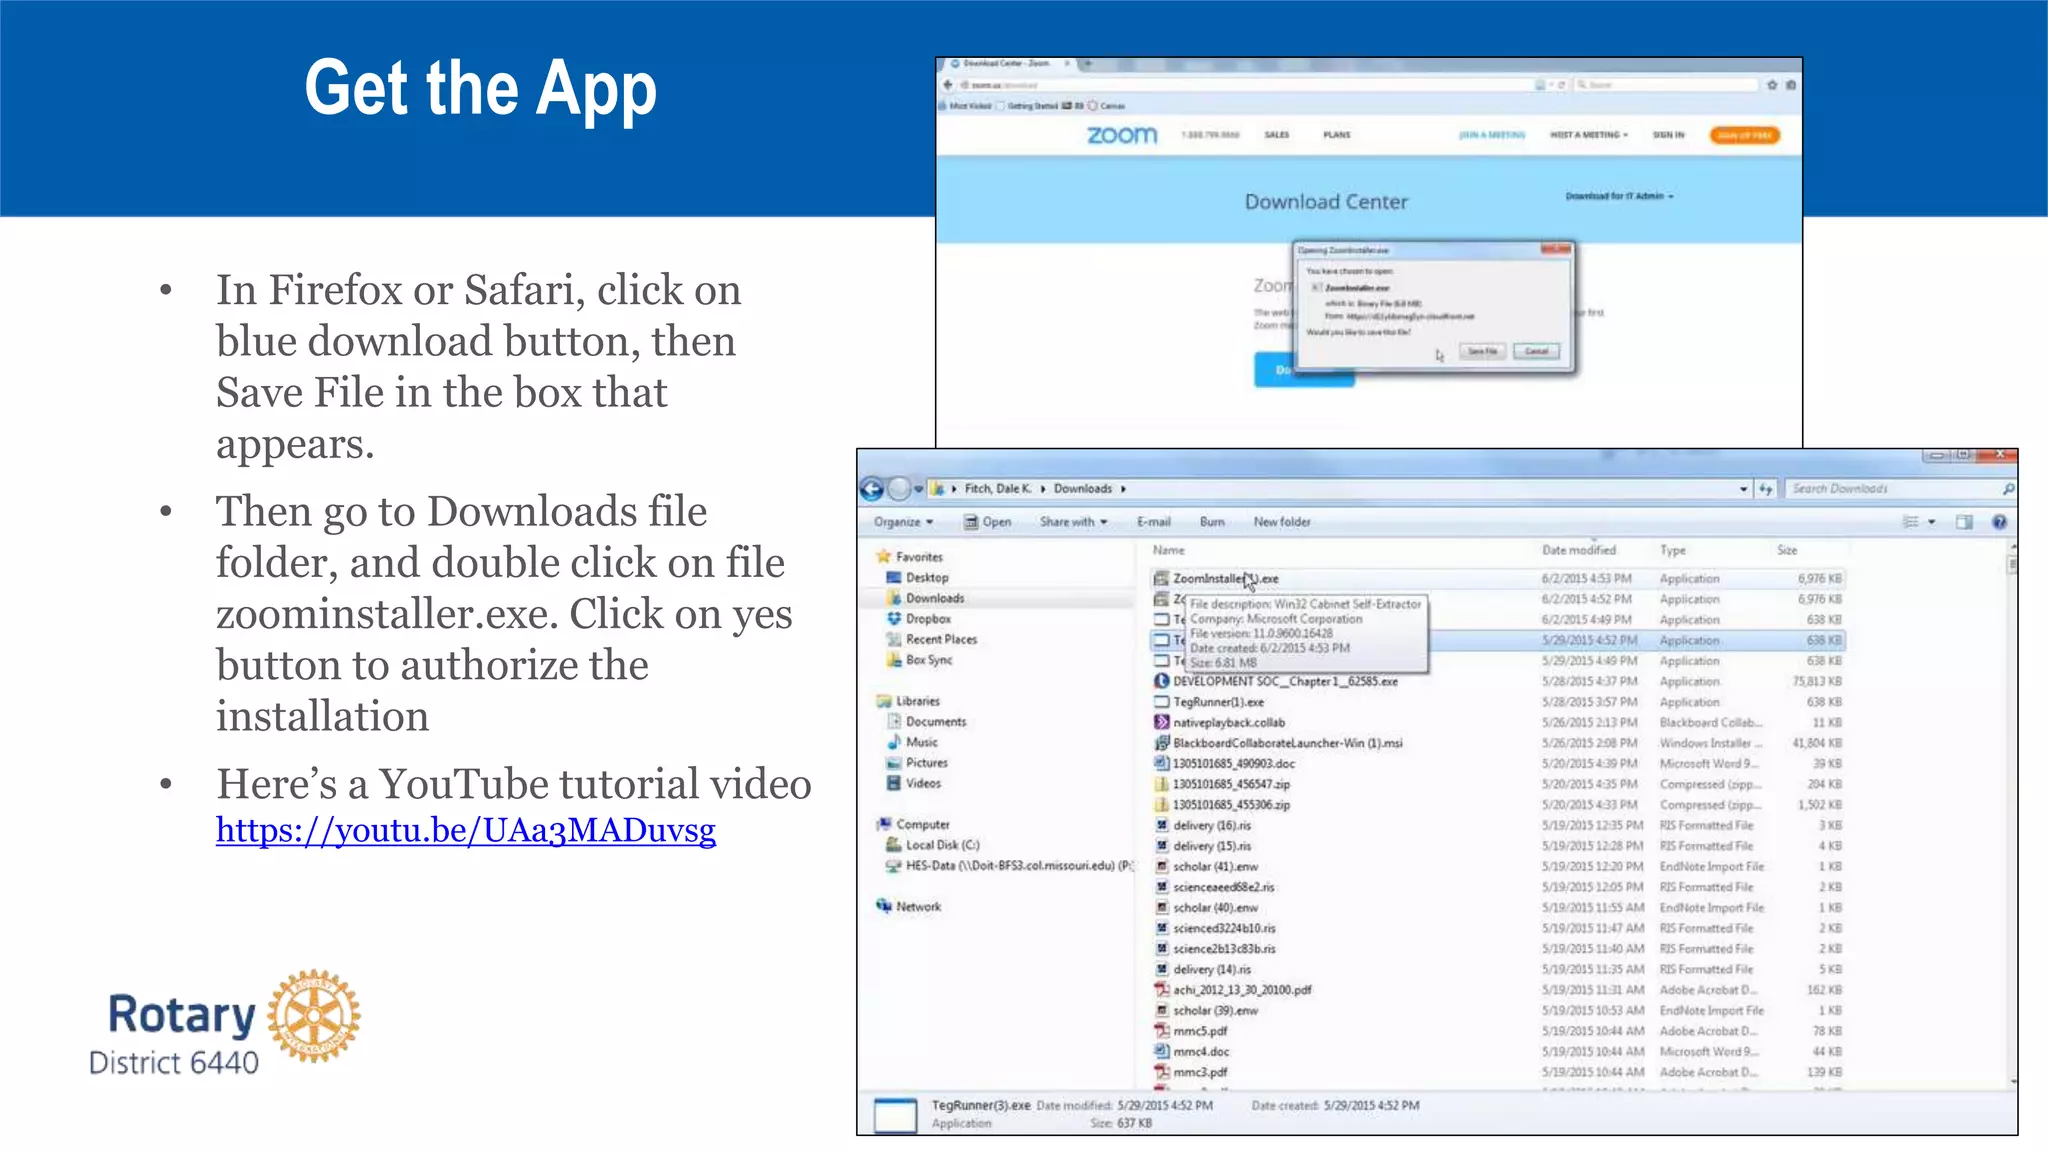Click Downloads in the Explorer breadcrumb path

point(1083,489)
